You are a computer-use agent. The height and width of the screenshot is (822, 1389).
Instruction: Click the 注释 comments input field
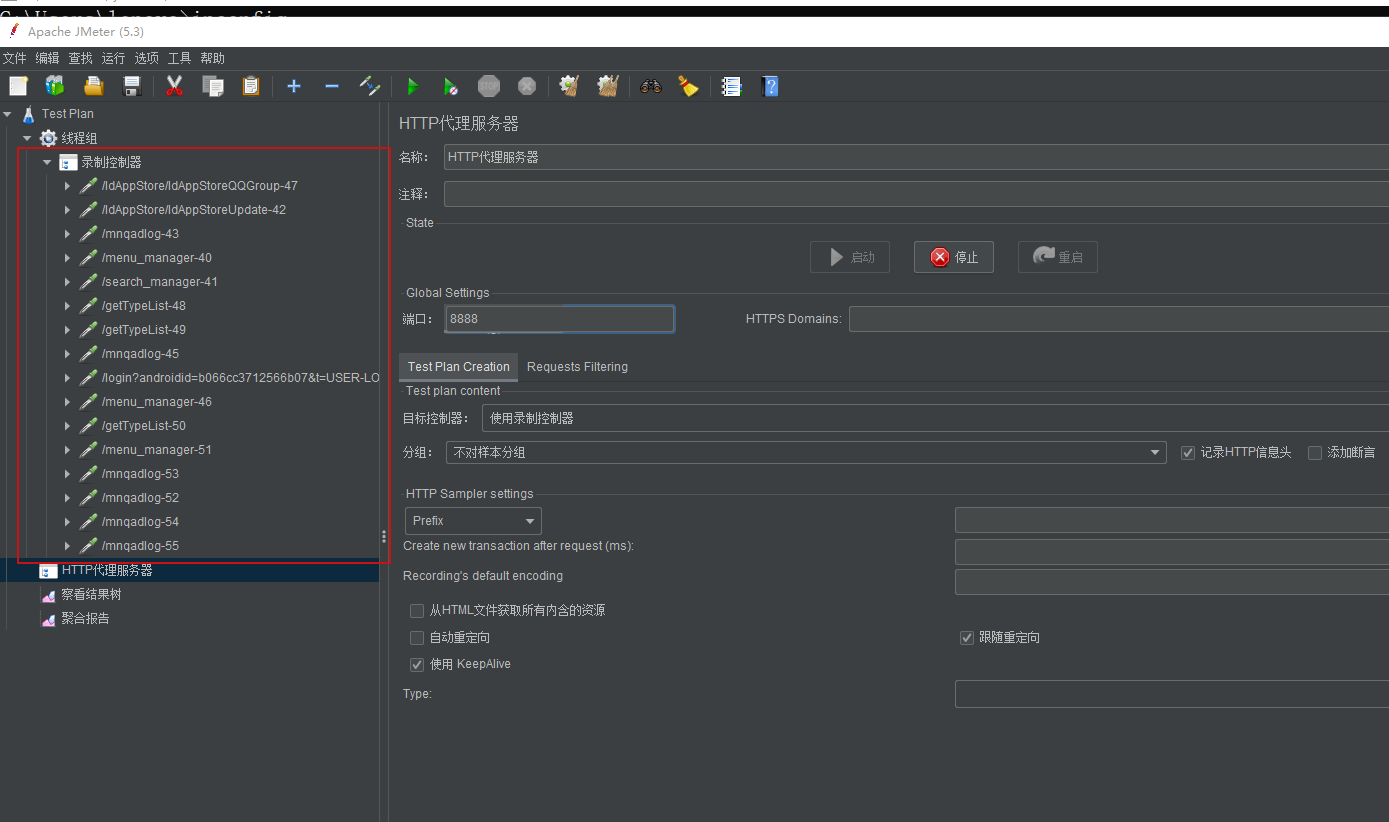pyautogui.click(x=916, y=194)
